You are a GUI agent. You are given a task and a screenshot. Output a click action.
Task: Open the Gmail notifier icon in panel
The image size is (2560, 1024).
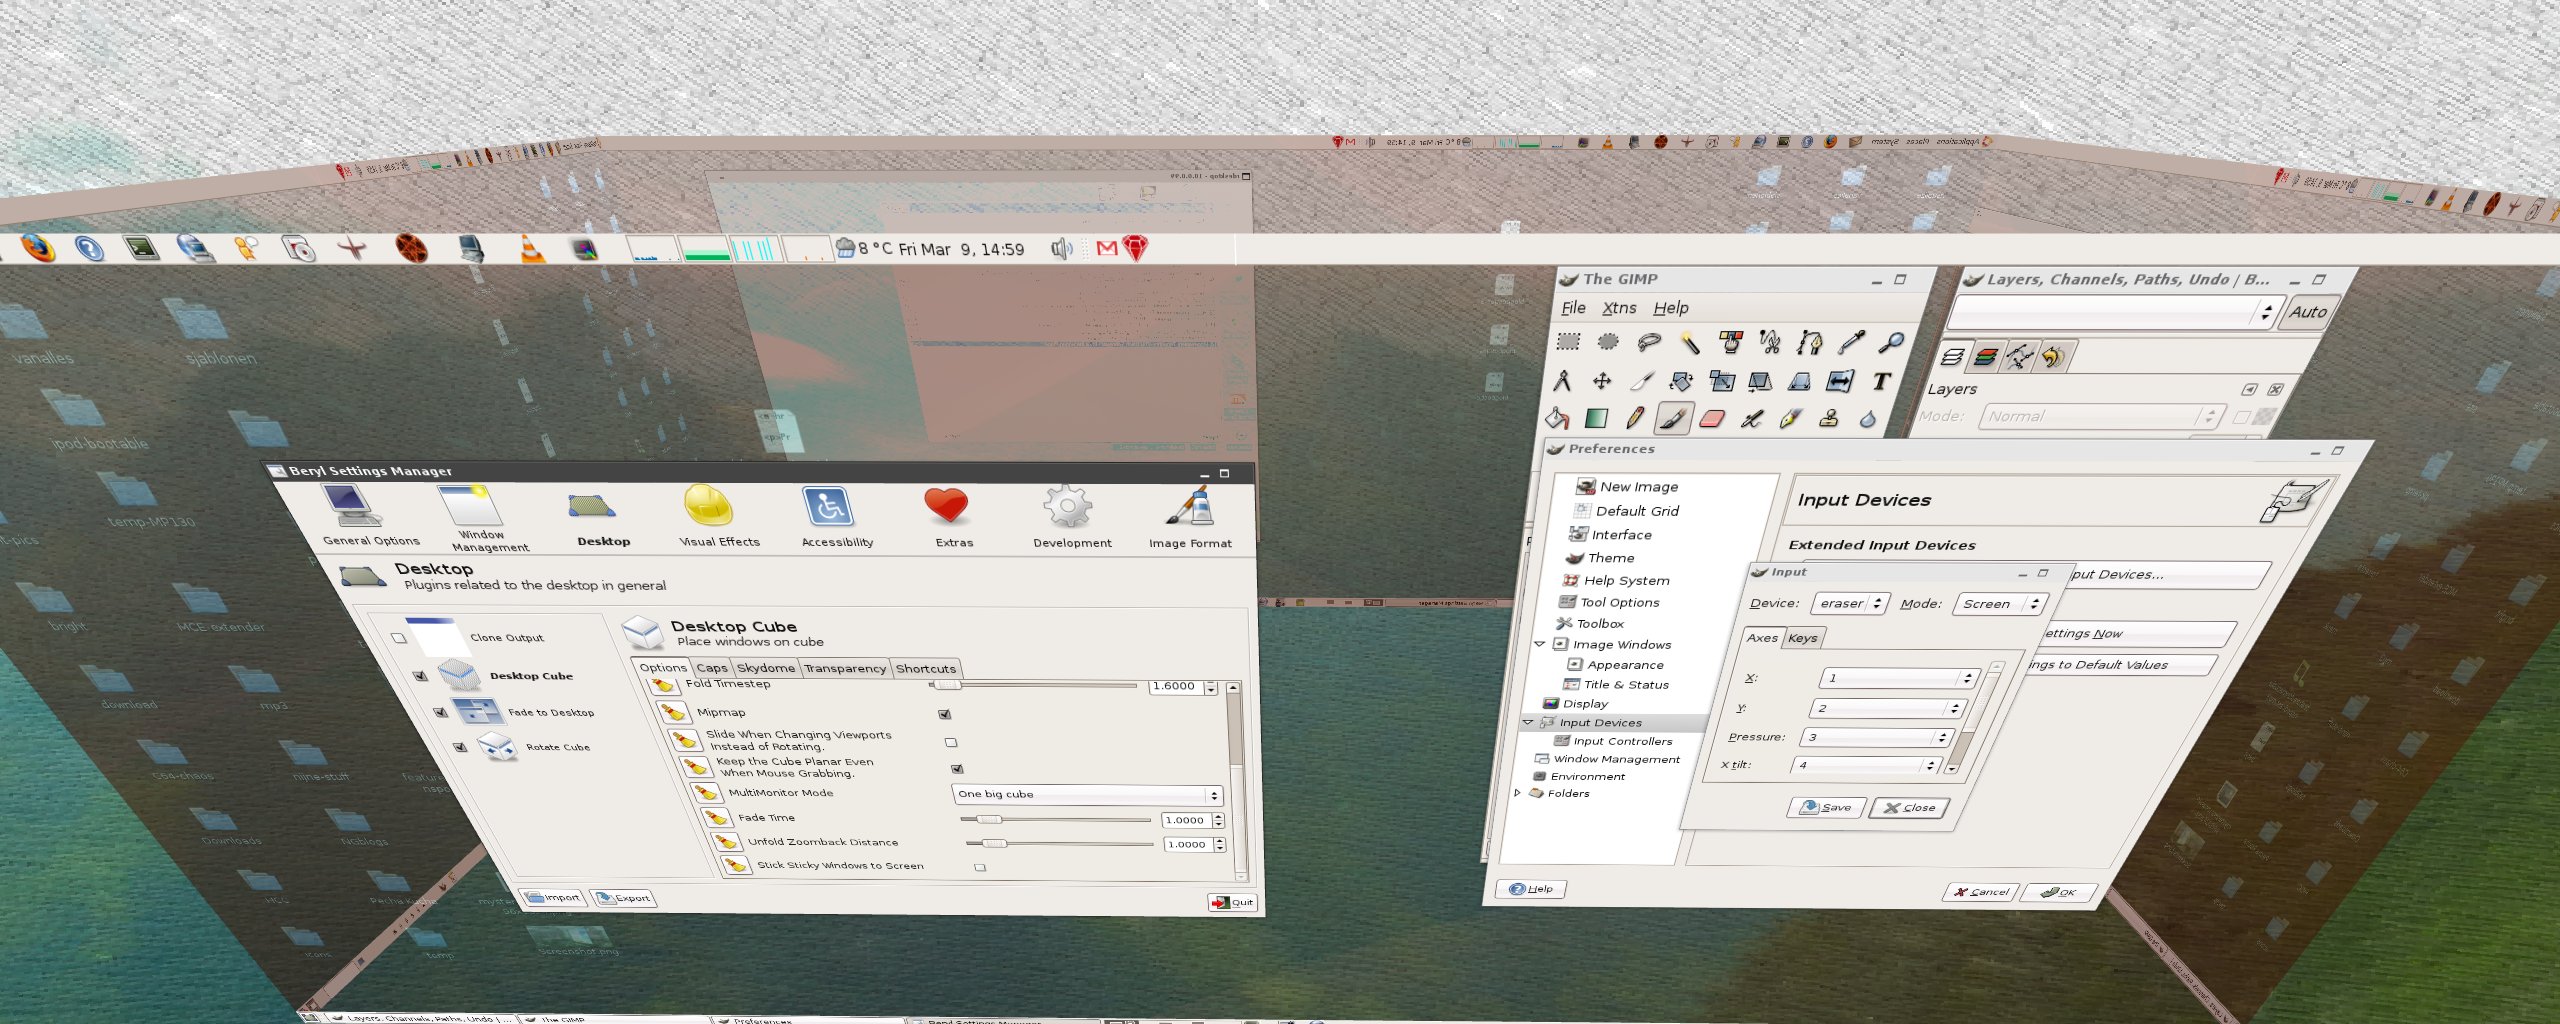point(1106,248)
